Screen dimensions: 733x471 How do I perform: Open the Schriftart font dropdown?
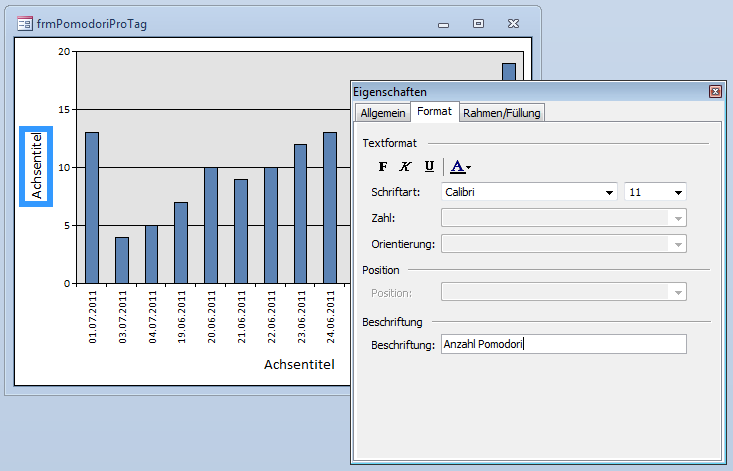[609, 192]
